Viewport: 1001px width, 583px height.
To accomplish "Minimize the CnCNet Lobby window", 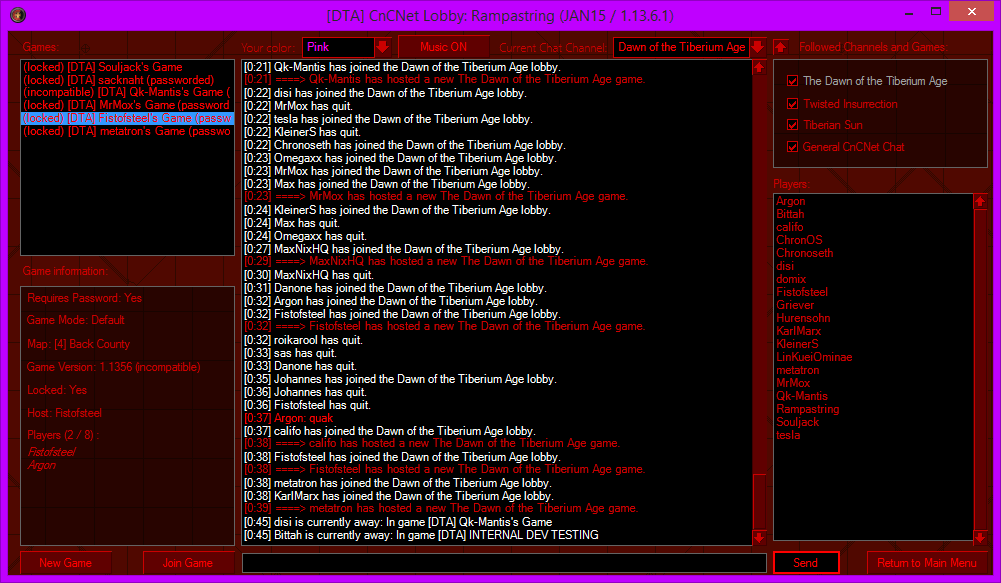I will [x=908, y=12].
